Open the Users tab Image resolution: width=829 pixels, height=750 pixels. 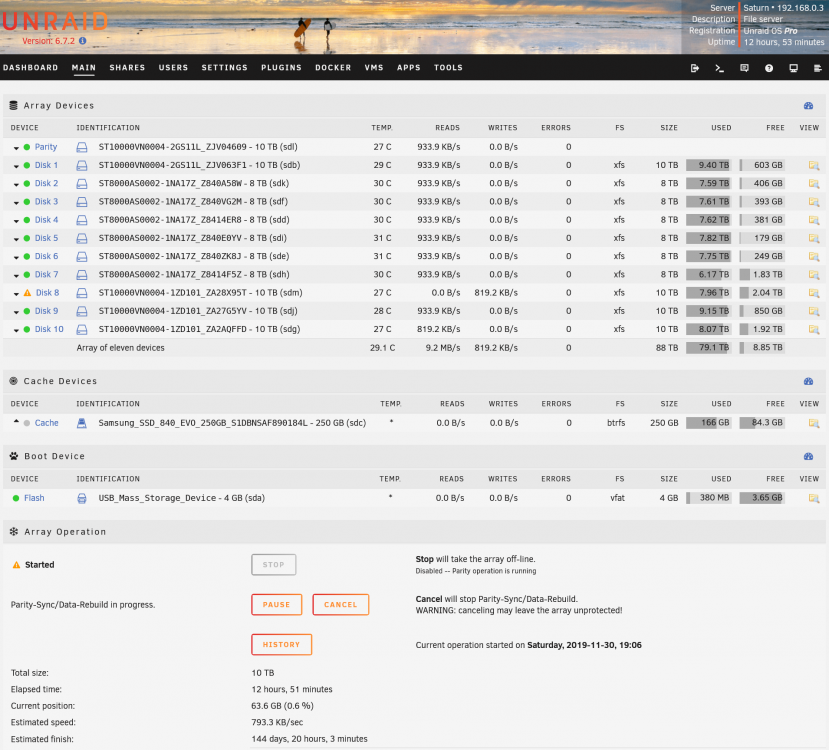pos(173,68)
